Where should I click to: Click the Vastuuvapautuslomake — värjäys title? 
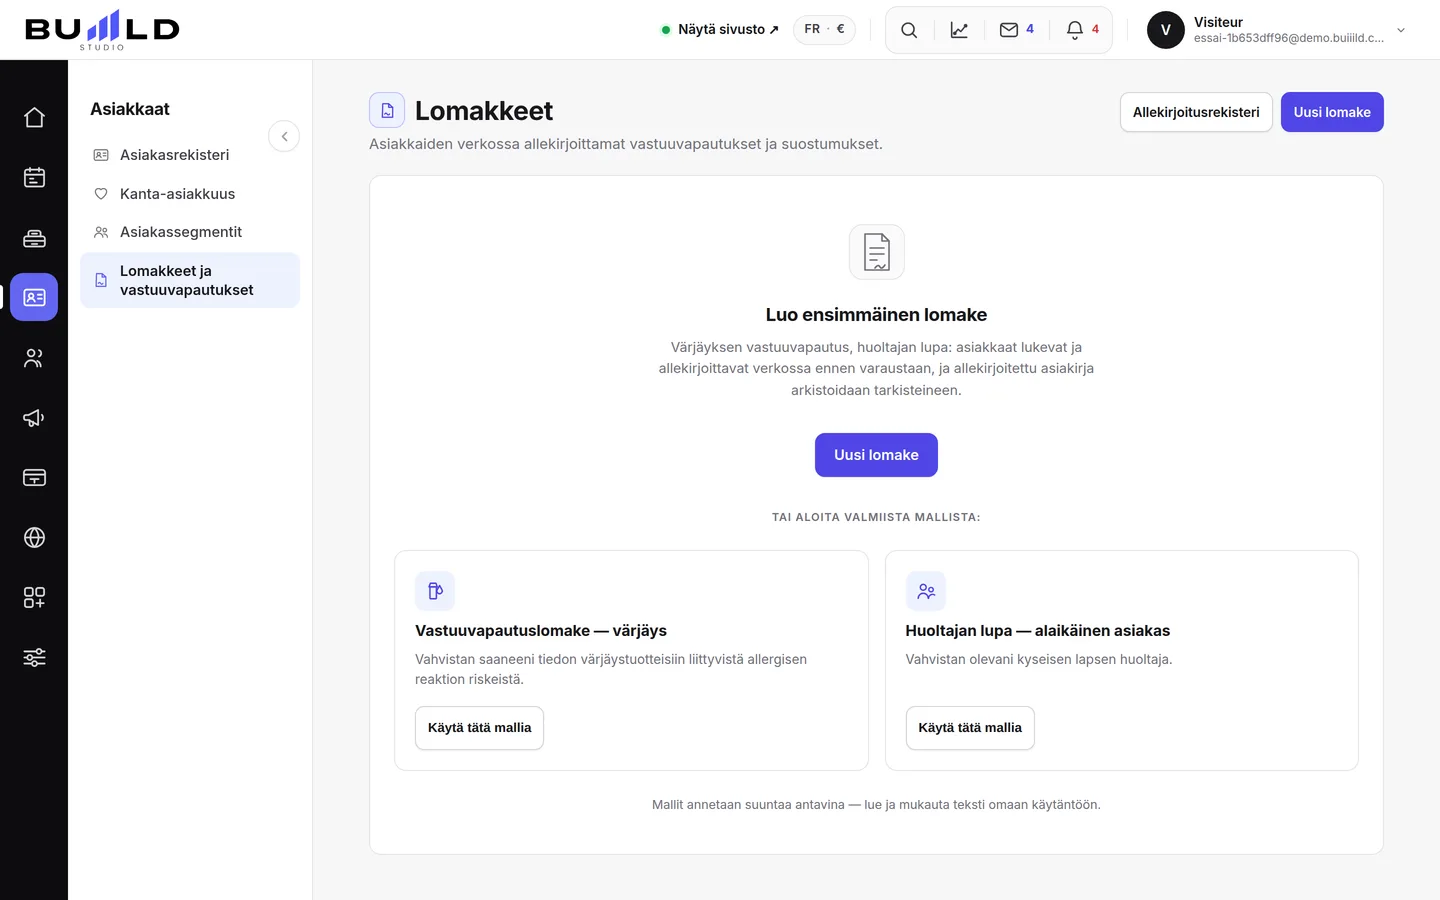541,631
